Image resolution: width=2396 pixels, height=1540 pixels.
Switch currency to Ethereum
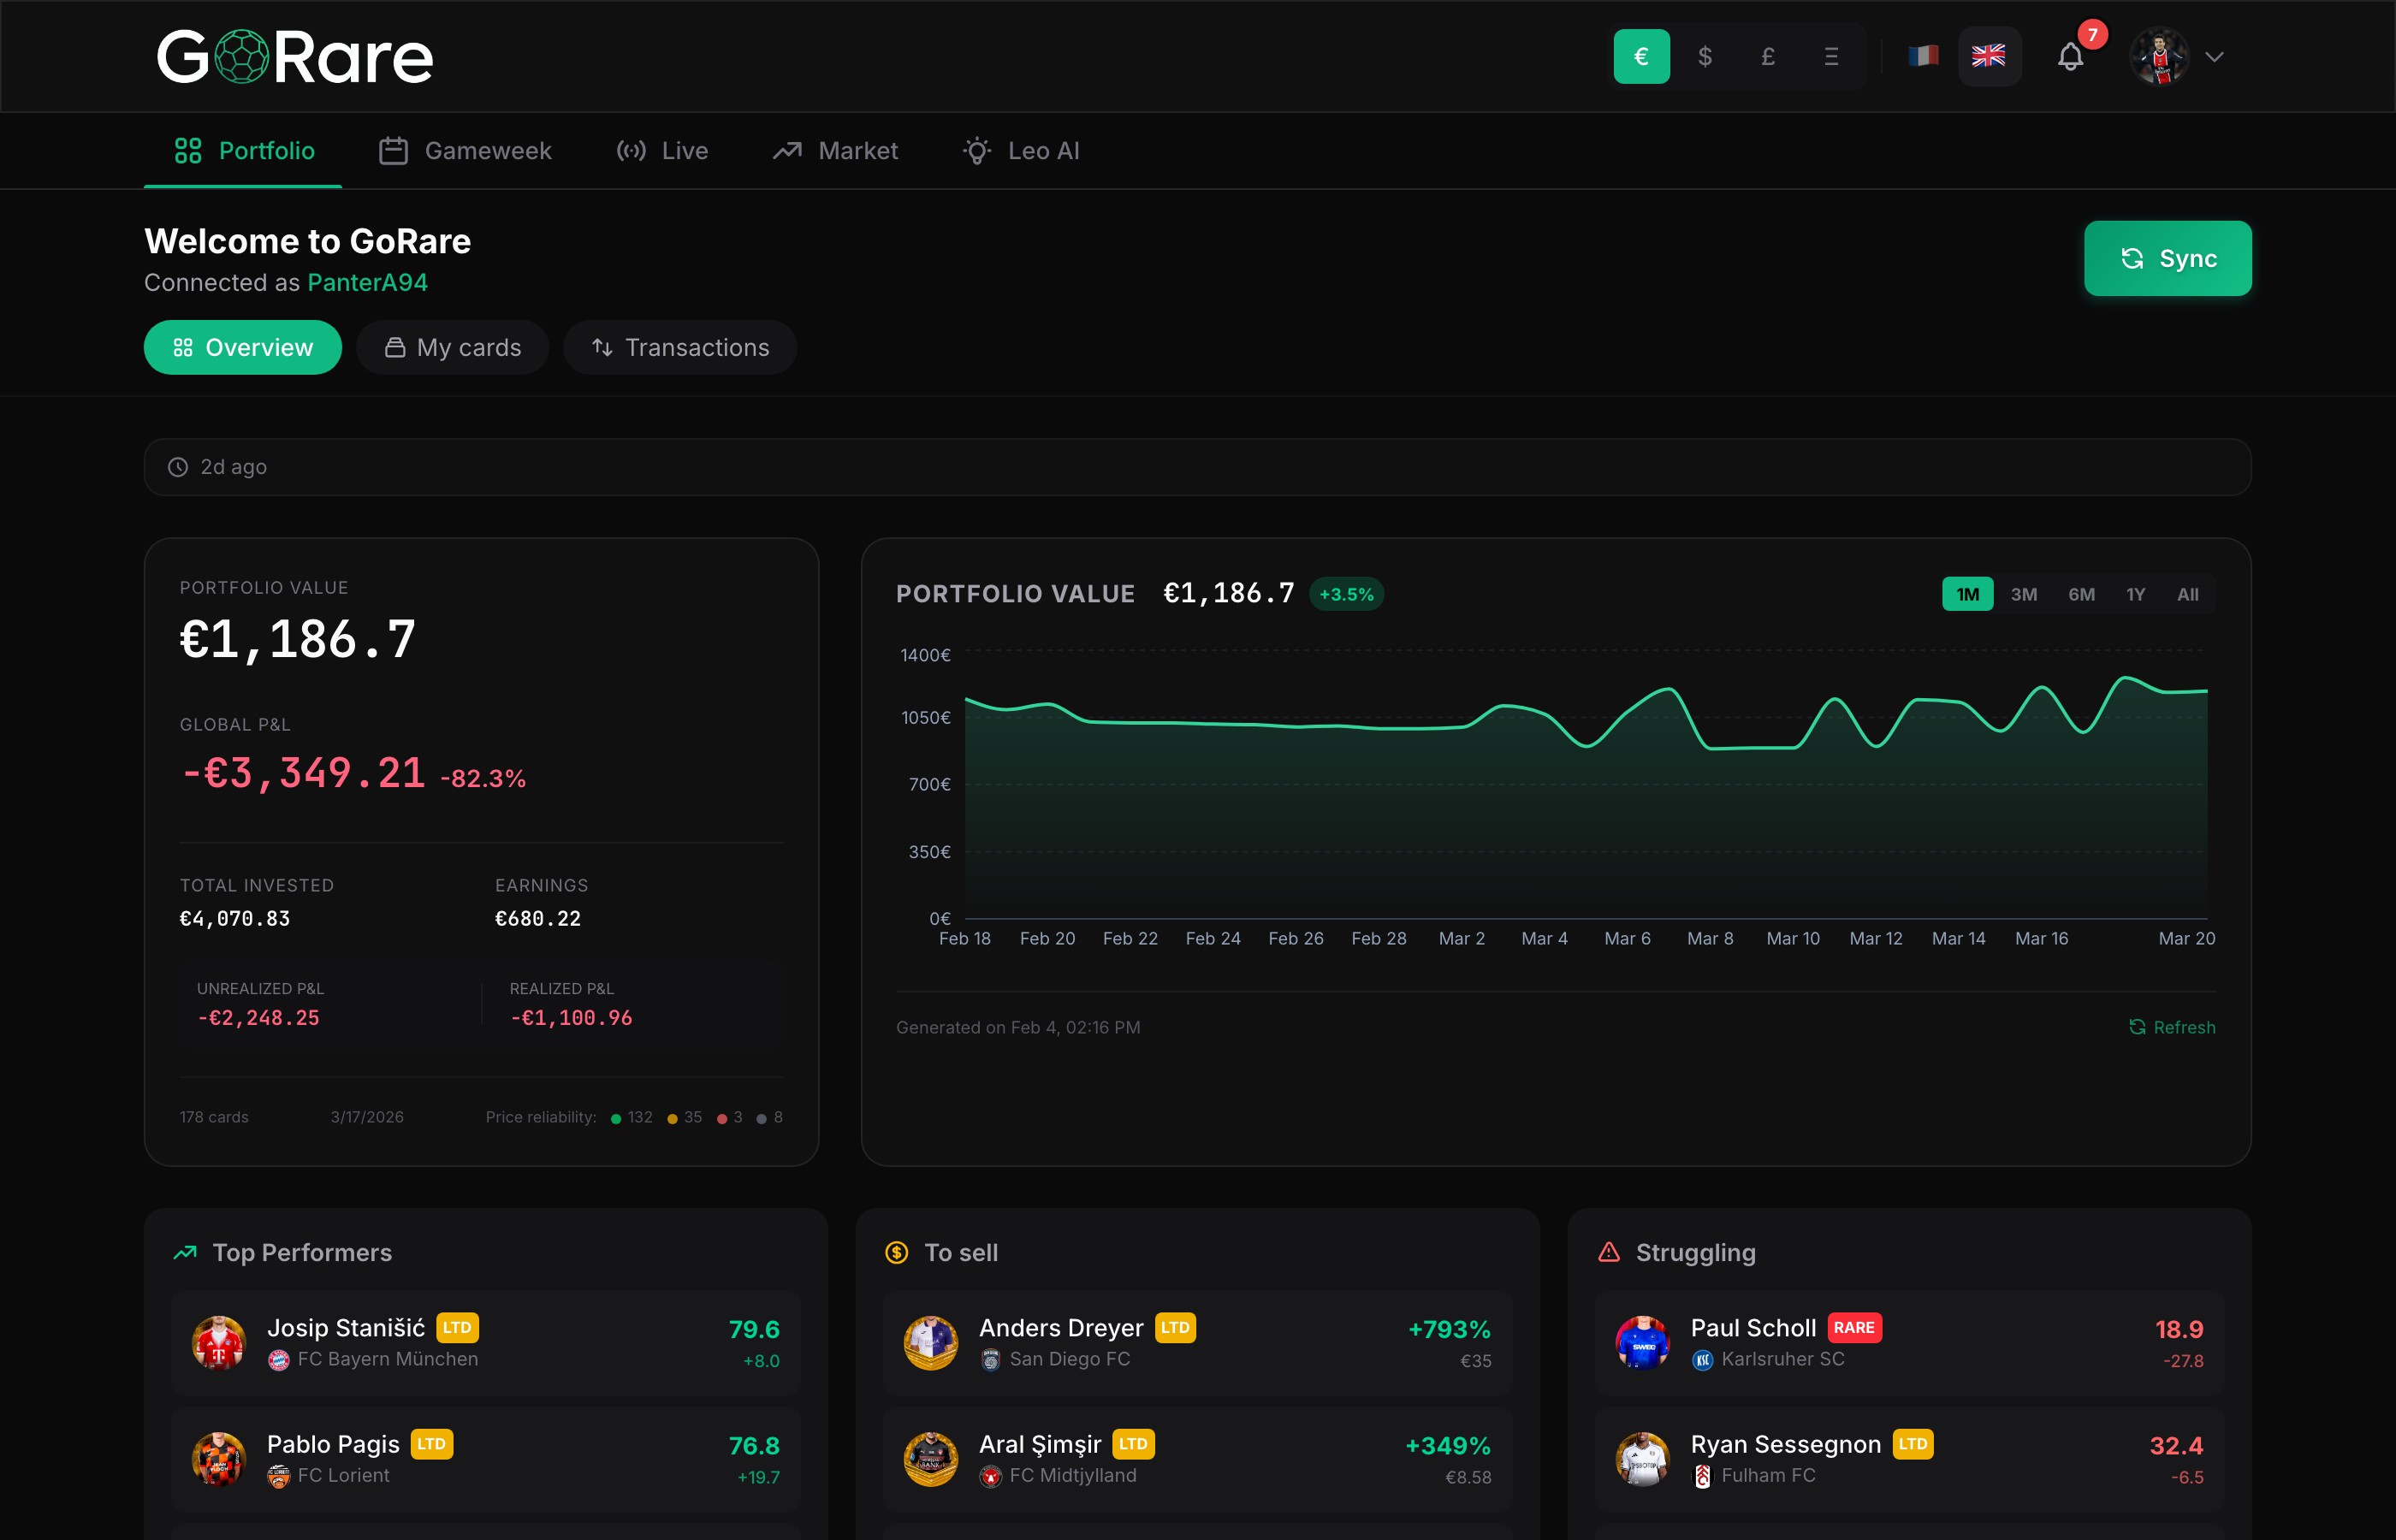coord(1831,56)
